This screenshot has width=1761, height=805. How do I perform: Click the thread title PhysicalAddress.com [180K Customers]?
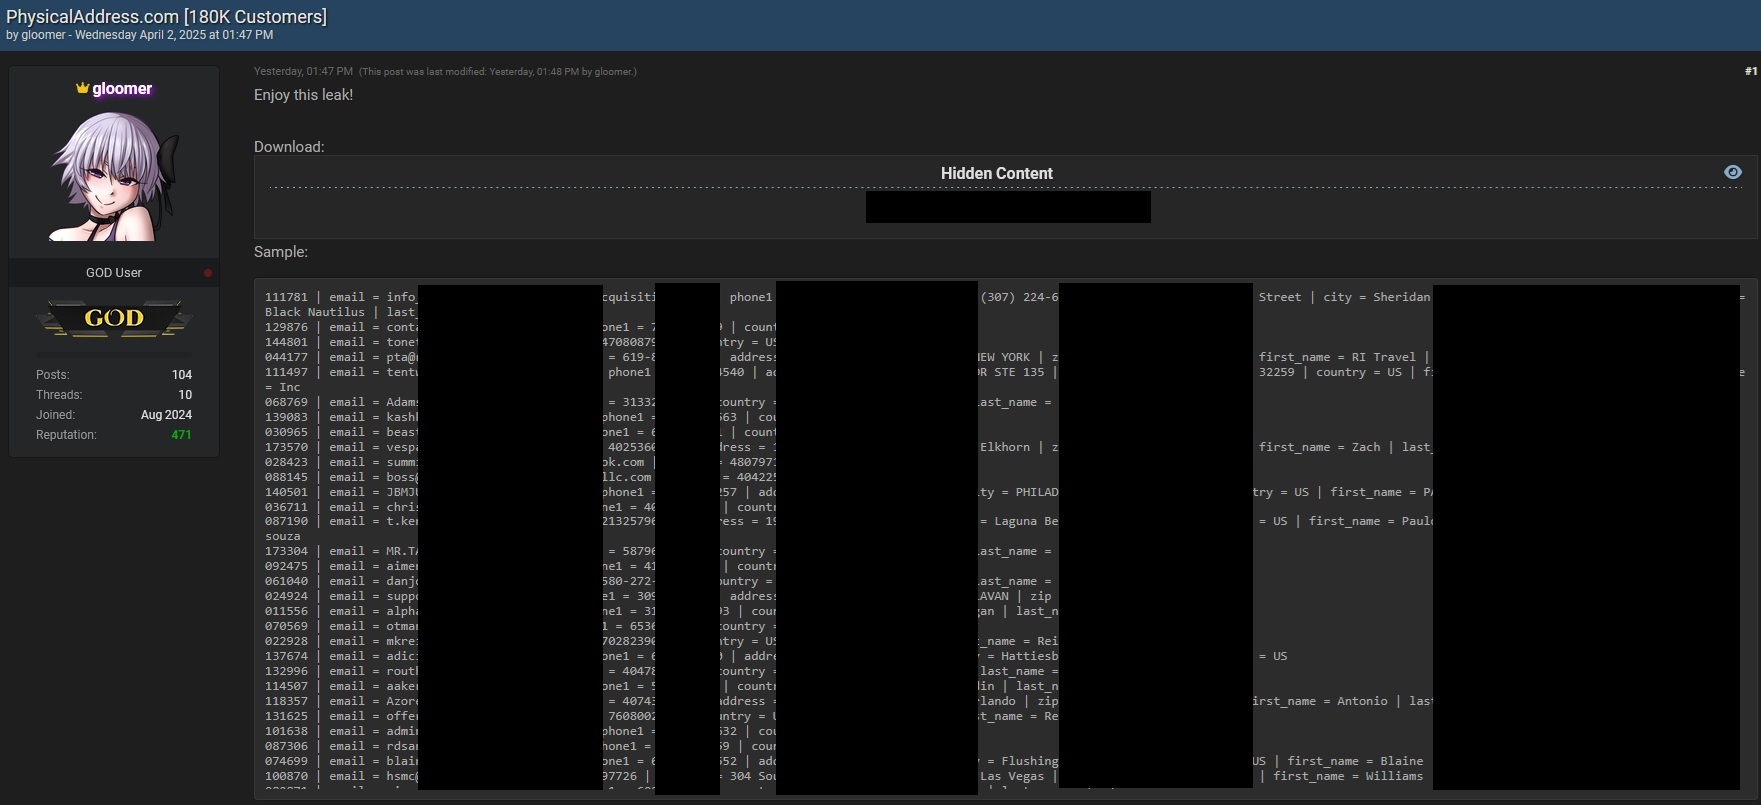point(166,16)
